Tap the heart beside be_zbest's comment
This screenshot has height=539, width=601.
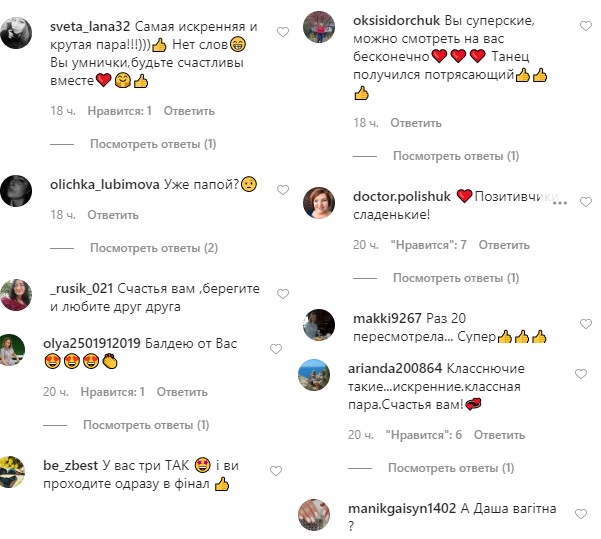tap(276, 471)
